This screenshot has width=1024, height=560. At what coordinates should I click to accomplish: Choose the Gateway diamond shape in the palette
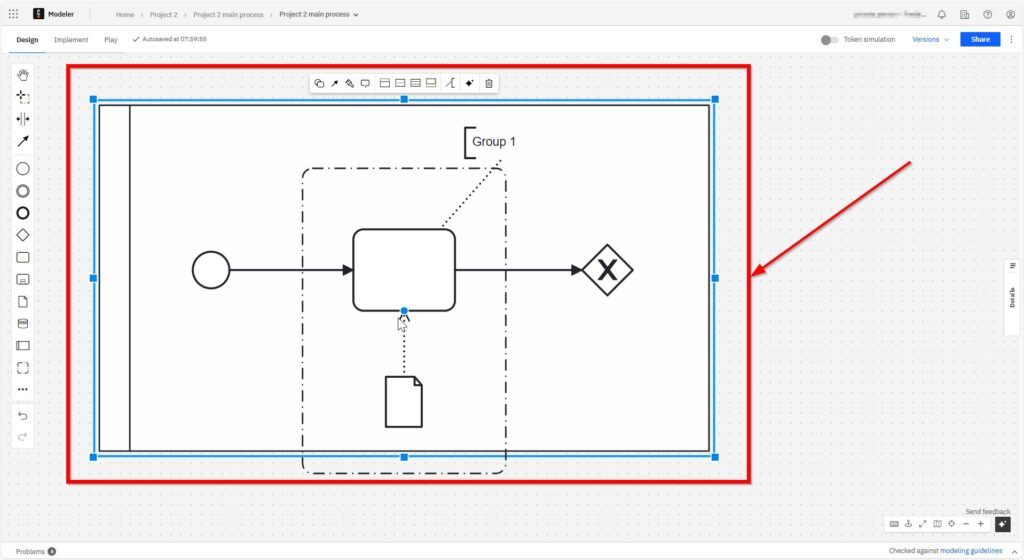(23, 234)
